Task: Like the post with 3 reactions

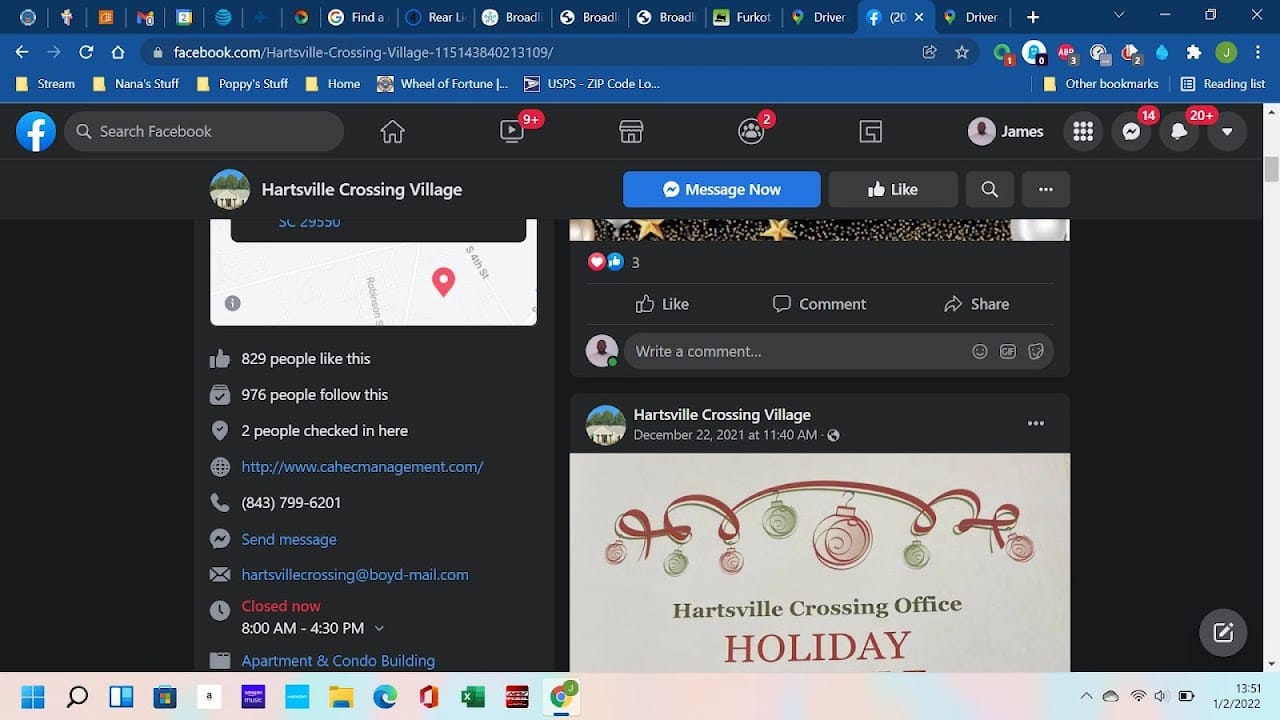Action: (662, 304)
